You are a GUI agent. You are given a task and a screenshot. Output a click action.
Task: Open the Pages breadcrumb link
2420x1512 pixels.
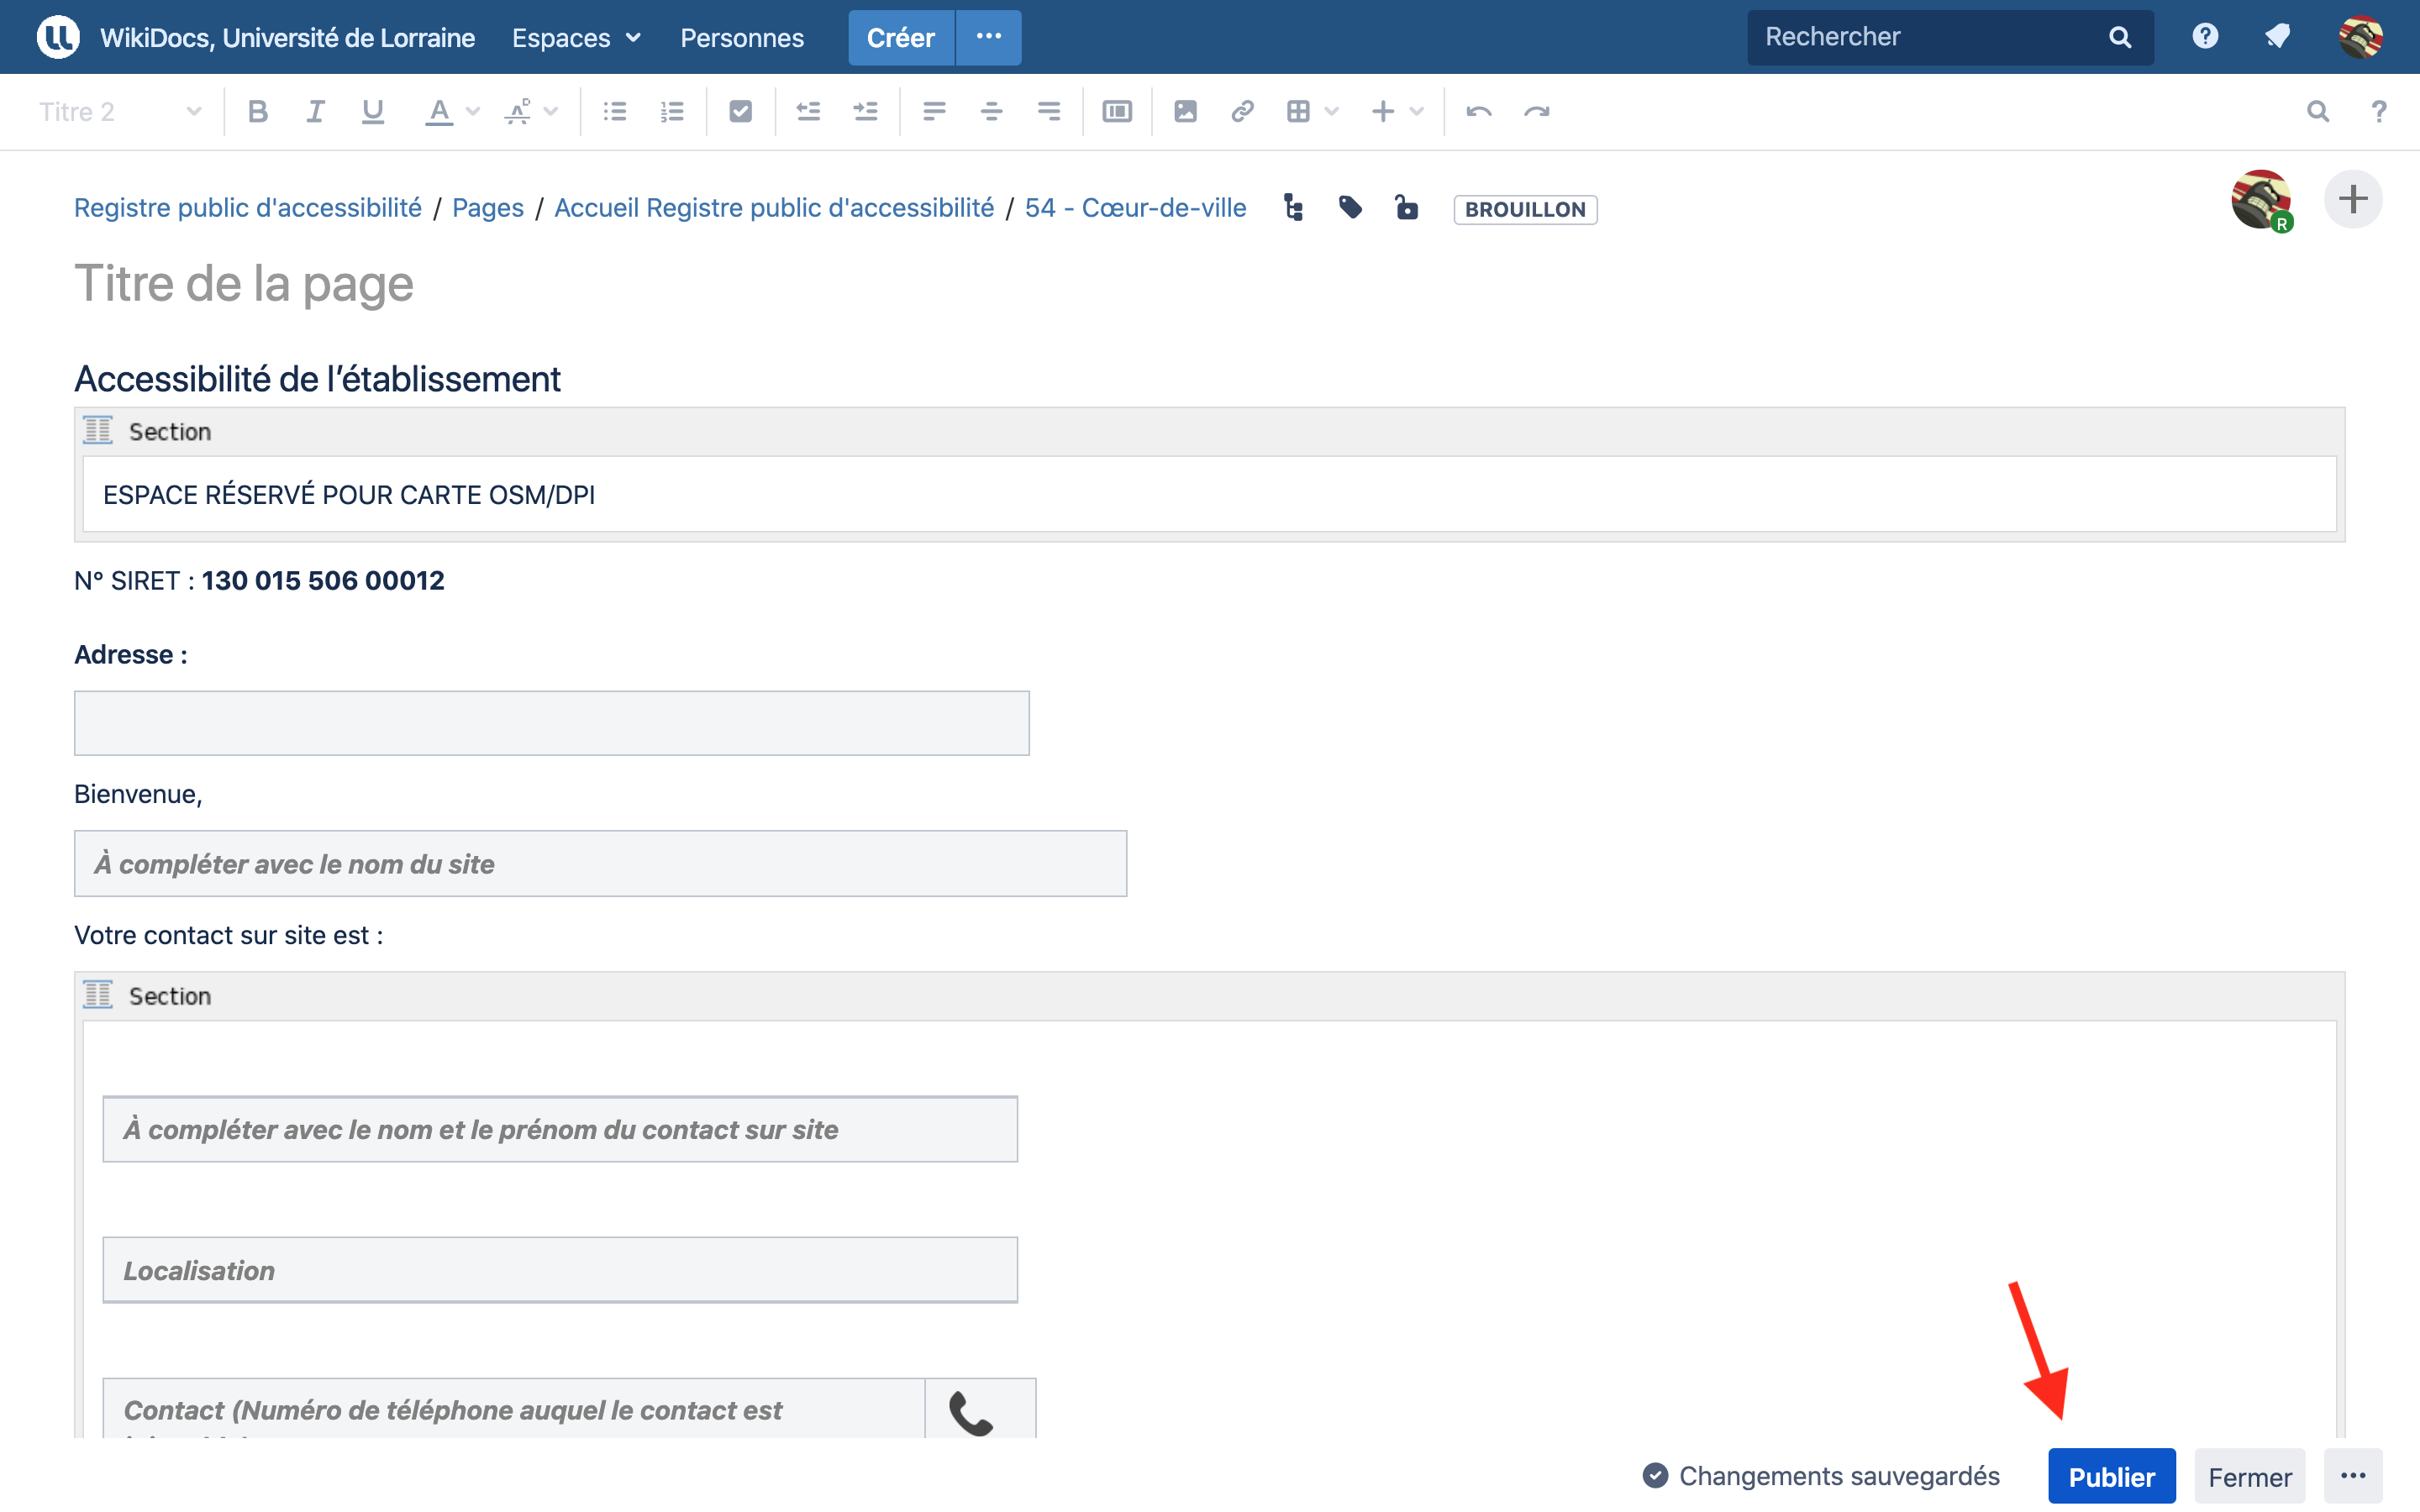487,208
